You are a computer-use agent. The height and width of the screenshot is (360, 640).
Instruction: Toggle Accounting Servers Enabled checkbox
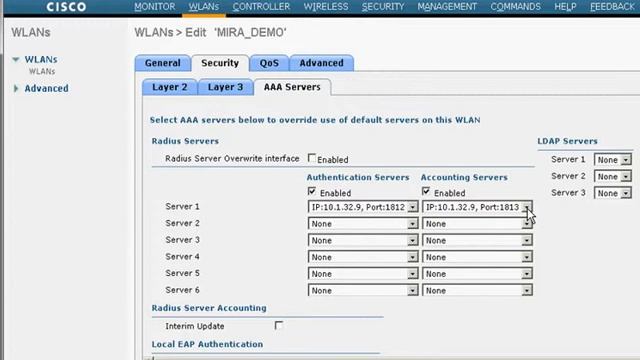(x=426, y=191)
